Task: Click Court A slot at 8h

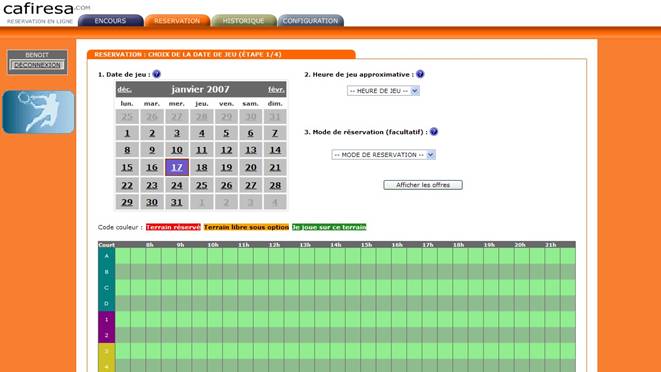Action: coord(153,256)
